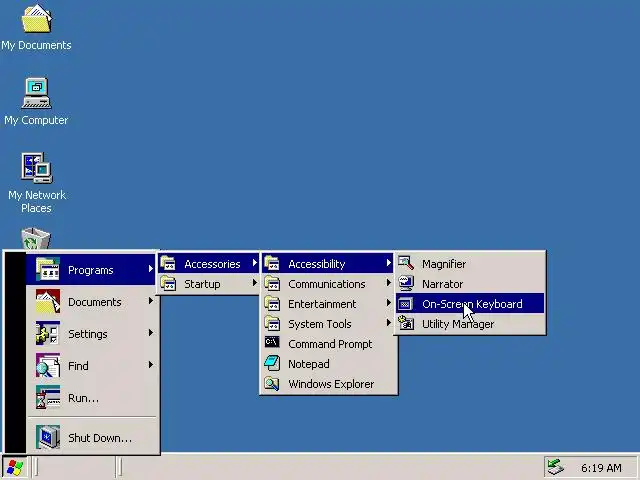Click the Shut Down monitor icon
The image size is (640, 480).
click(x=48, y=437)
